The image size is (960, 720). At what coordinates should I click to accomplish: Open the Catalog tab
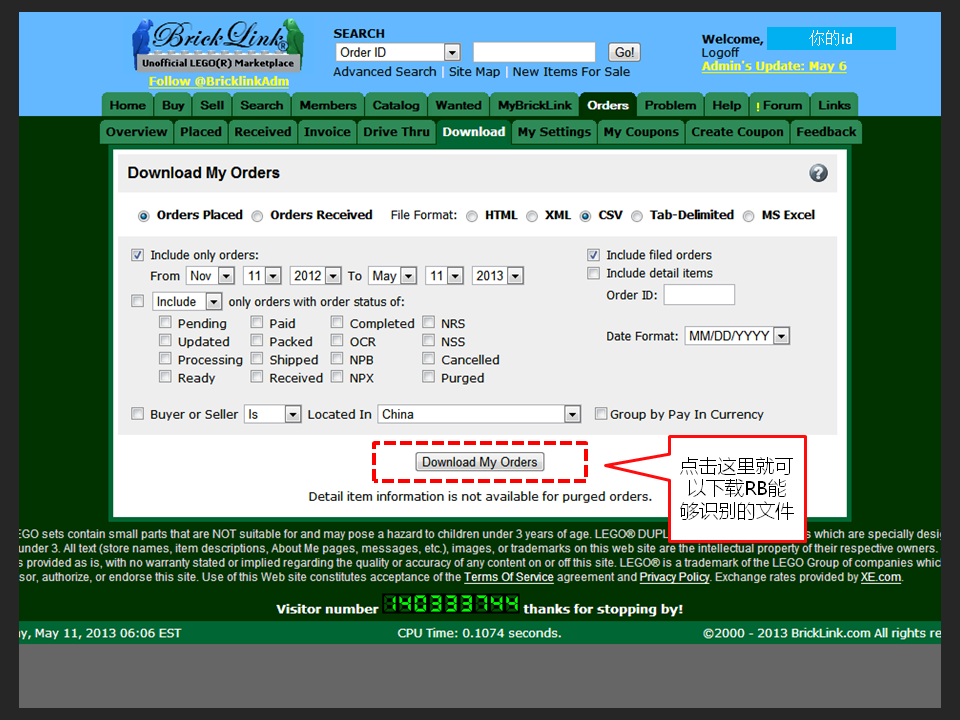(396, 105)
